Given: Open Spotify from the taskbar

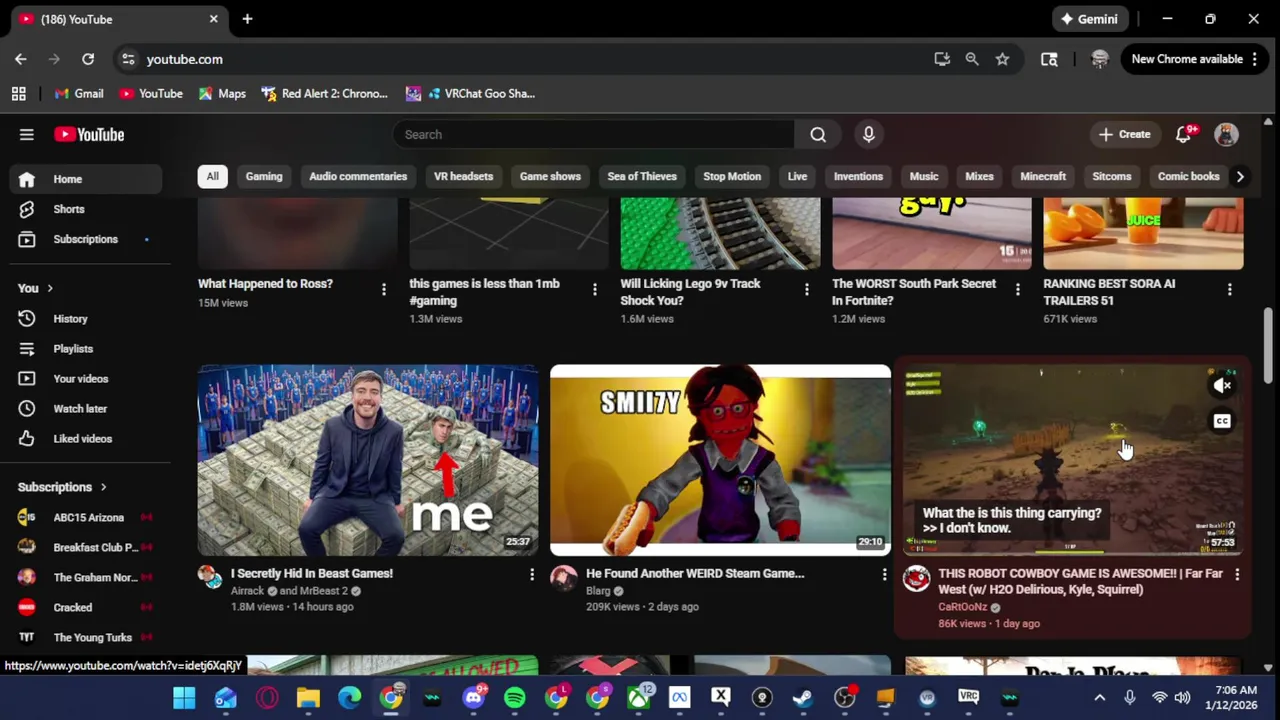Looking at the screenshot, I should click(x=514, y=697).
